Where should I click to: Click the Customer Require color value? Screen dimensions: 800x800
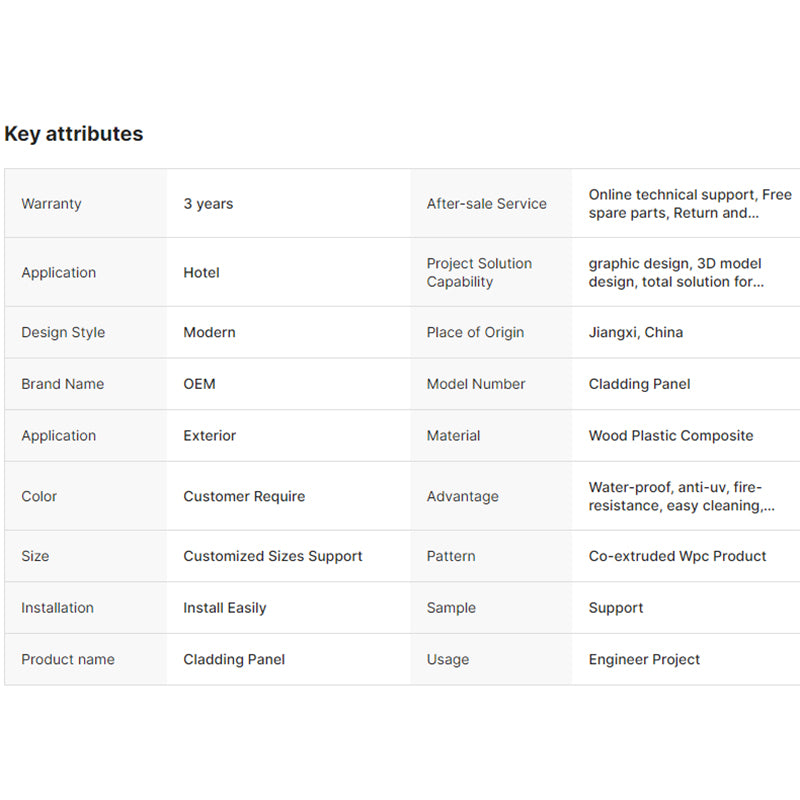pyautogui.click(x=244, y=497)
